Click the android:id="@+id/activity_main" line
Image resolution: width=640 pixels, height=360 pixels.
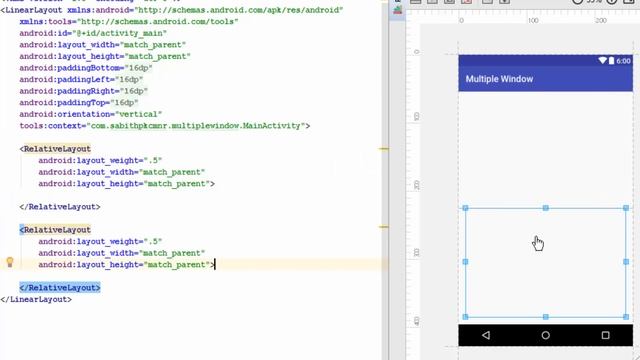pyautogui.click(x=93, y=33)
